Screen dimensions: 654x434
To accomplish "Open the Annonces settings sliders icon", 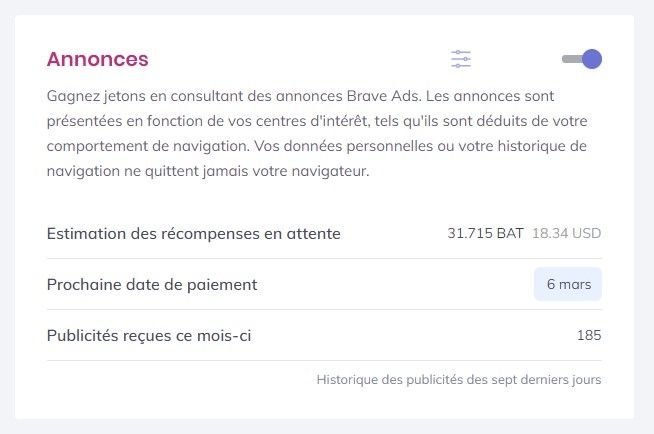I will click(x=461, y=59).
